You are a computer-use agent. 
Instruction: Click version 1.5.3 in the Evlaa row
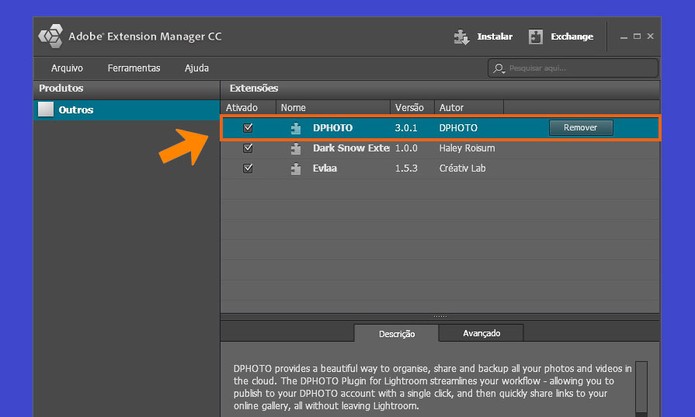(x=406, y=168)
